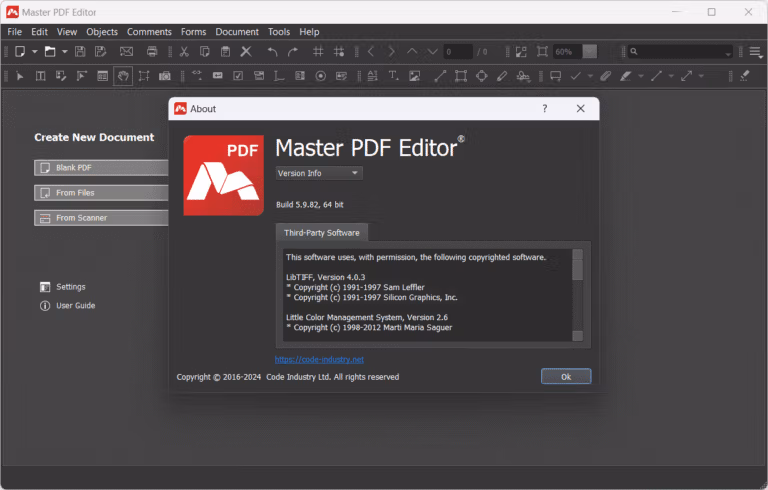Click the Delete X icon in toolbar
Screen dimensions: 768x490
click(246, 51)
